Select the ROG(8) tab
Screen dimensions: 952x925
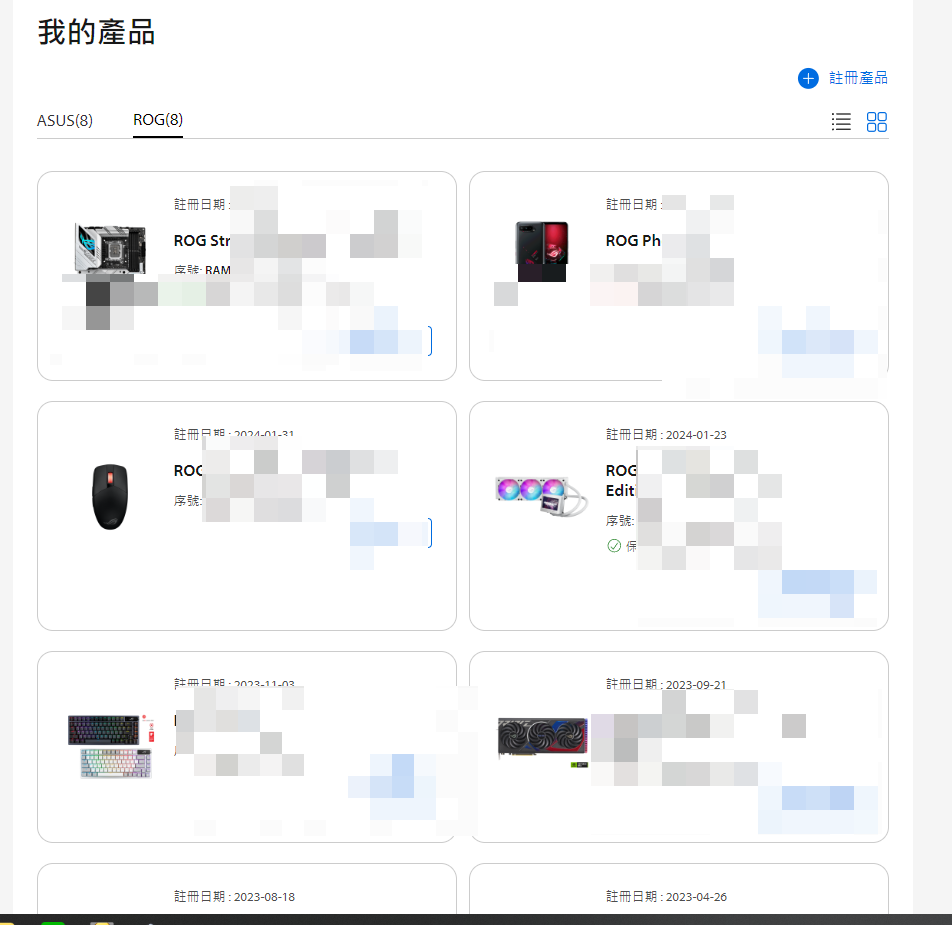(x=158, y=120)
